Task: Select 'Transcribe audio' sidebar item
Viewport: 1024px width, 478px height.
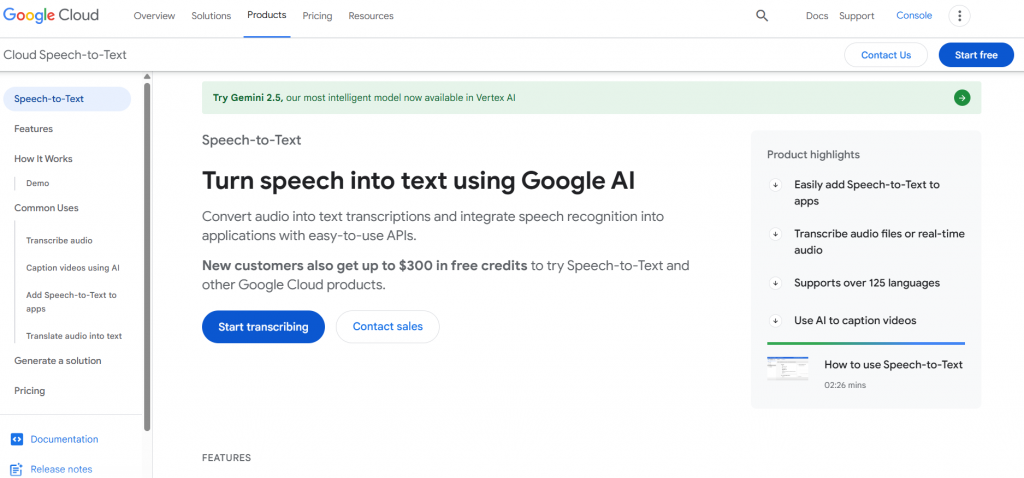Action: pyautogui.click(x=59, y=240)
